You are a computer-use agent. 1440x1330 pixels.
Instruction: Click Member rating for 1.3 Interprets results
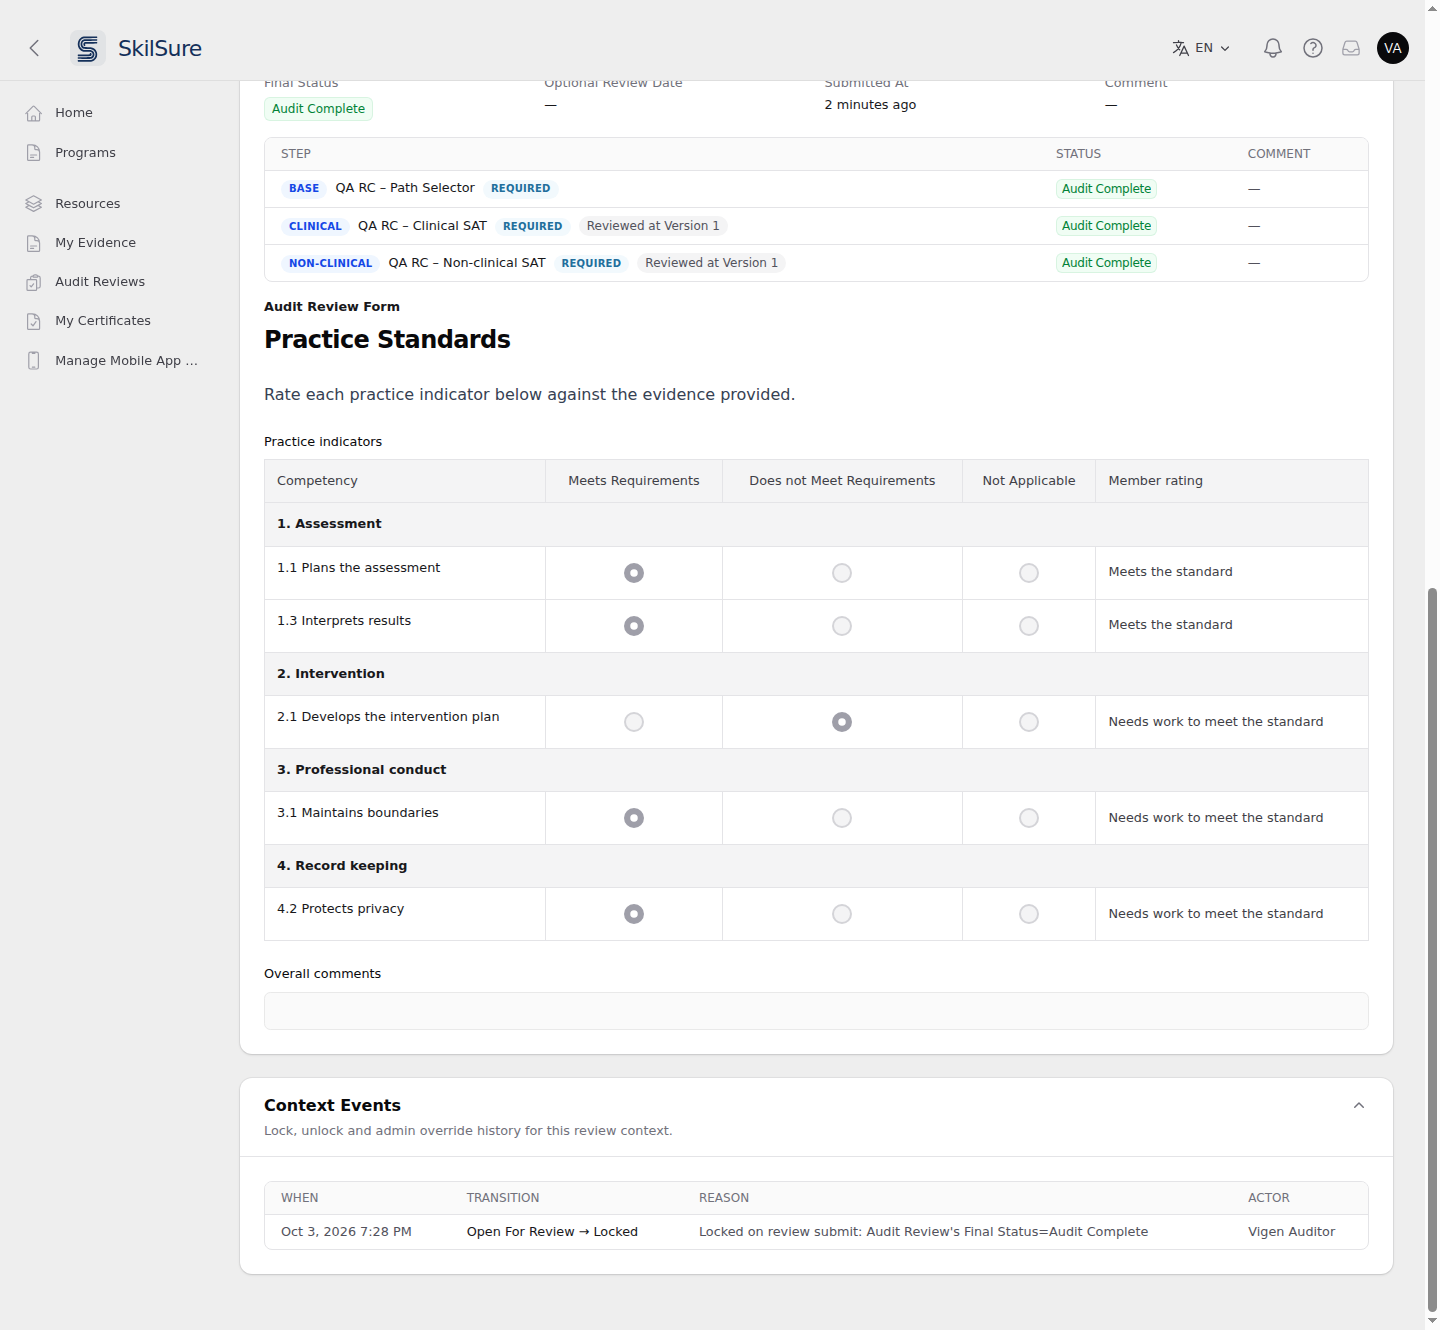[1170, 625]
